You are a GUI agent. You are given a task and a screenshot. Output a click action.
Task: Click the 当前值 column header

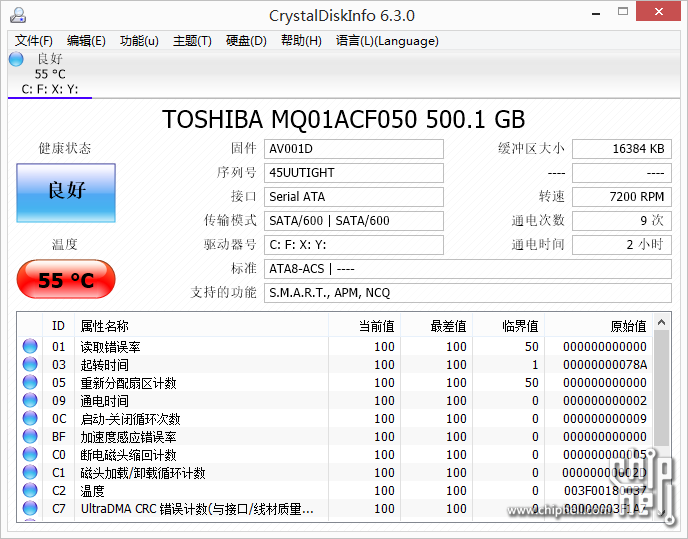point(365,326)
